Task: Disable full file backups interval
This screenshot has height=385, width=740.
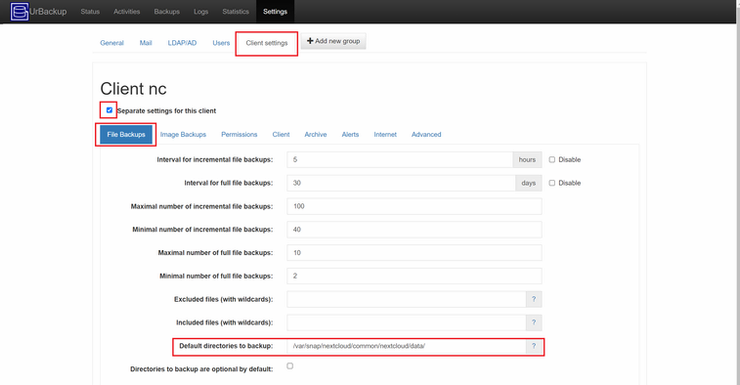Action: click(x=552, y=183)
